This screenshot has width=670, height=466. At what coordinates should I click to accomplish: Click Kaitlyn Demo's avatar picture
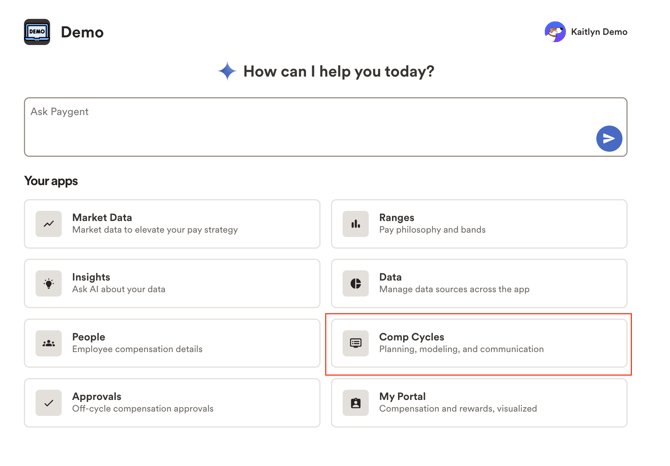pos(555,32)
